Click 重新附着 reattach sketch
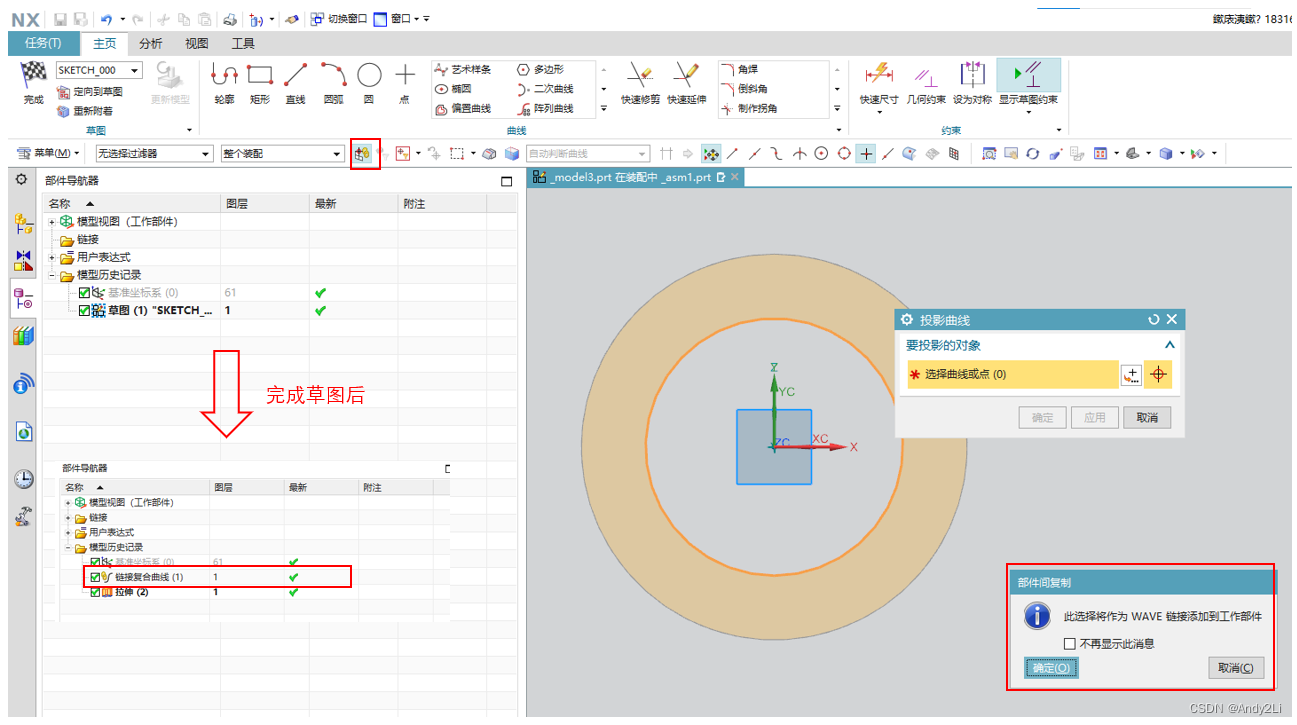 (x=85, y=111)
